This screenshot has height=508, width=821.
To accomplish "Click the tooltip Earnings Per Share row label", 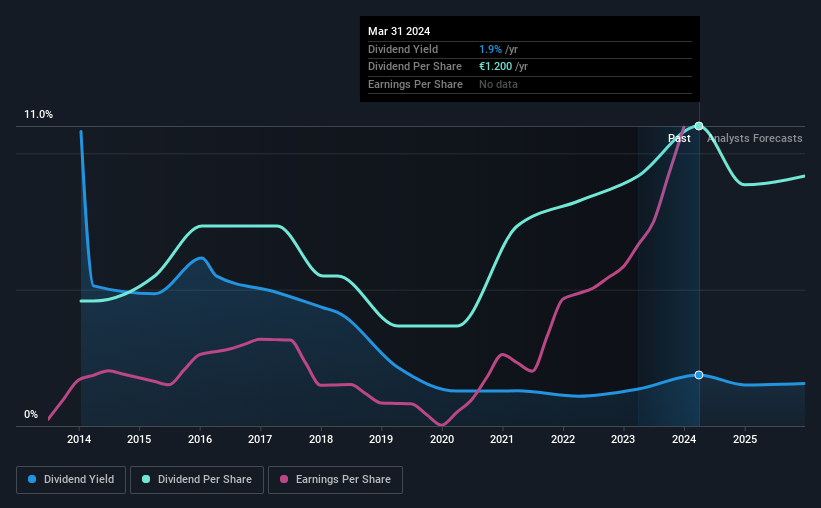I will [415, 84].
